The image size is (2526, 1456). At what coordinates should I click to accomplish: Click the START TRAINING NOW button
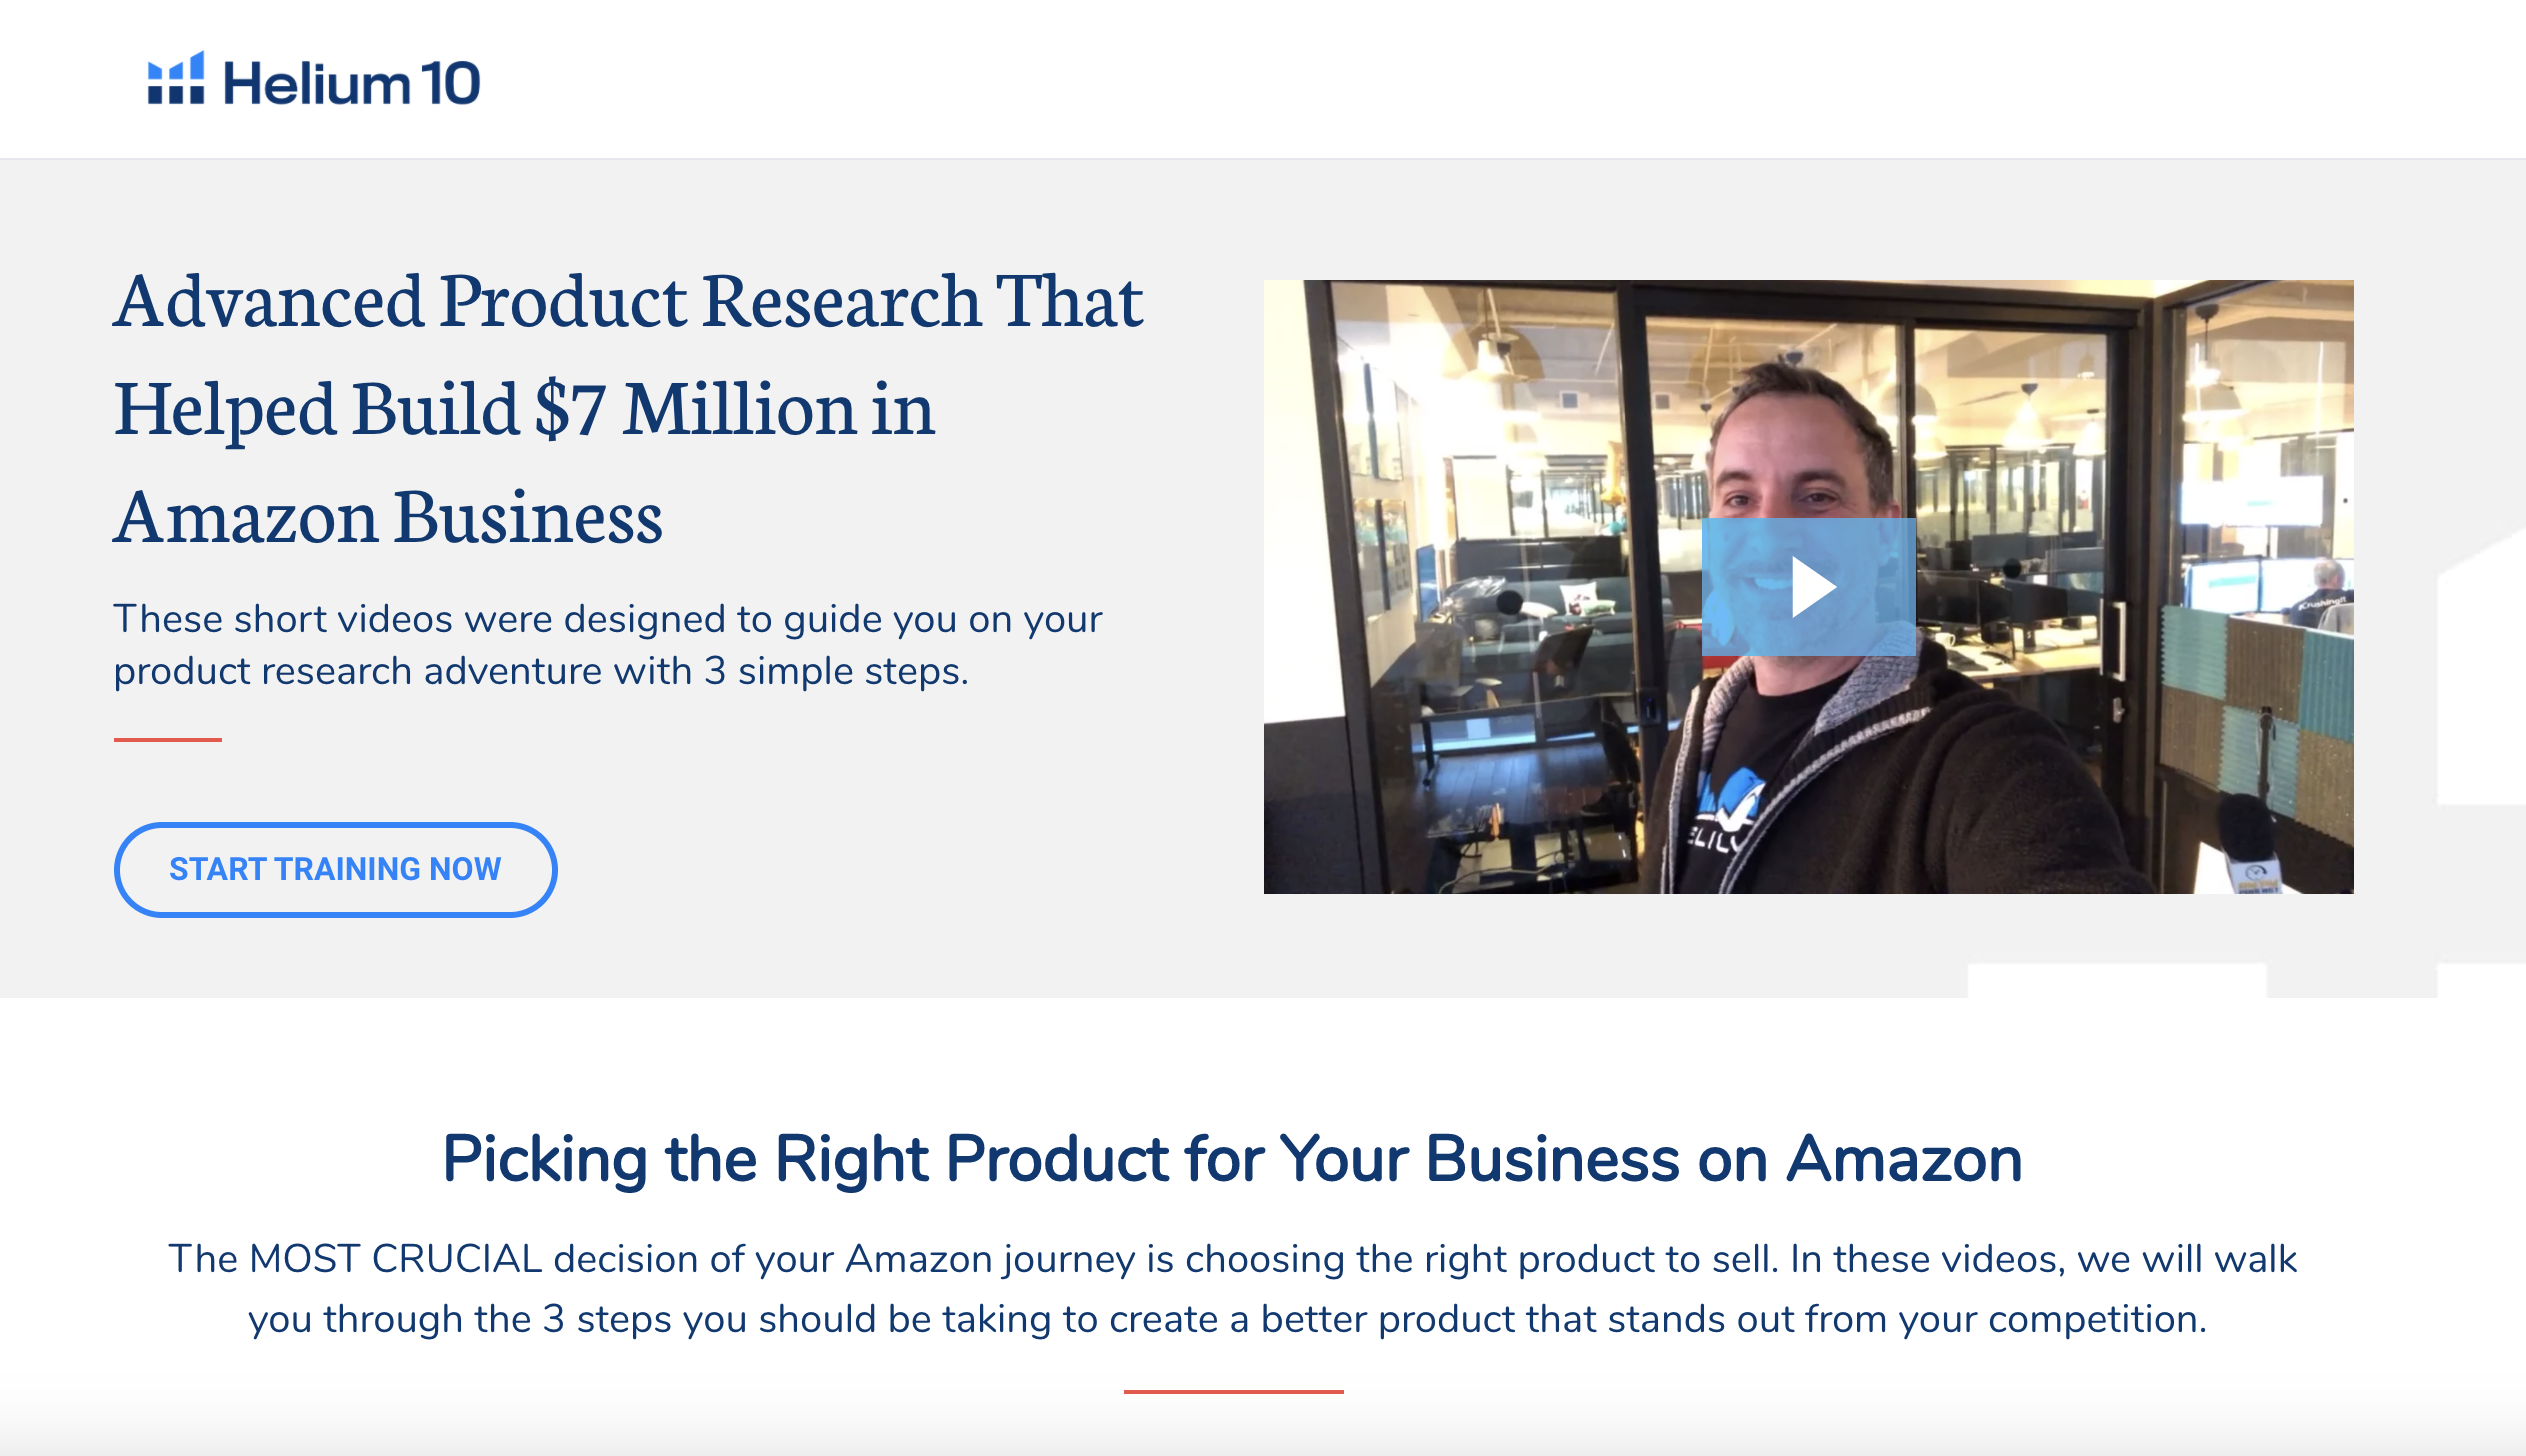click(x=336, y=869)
